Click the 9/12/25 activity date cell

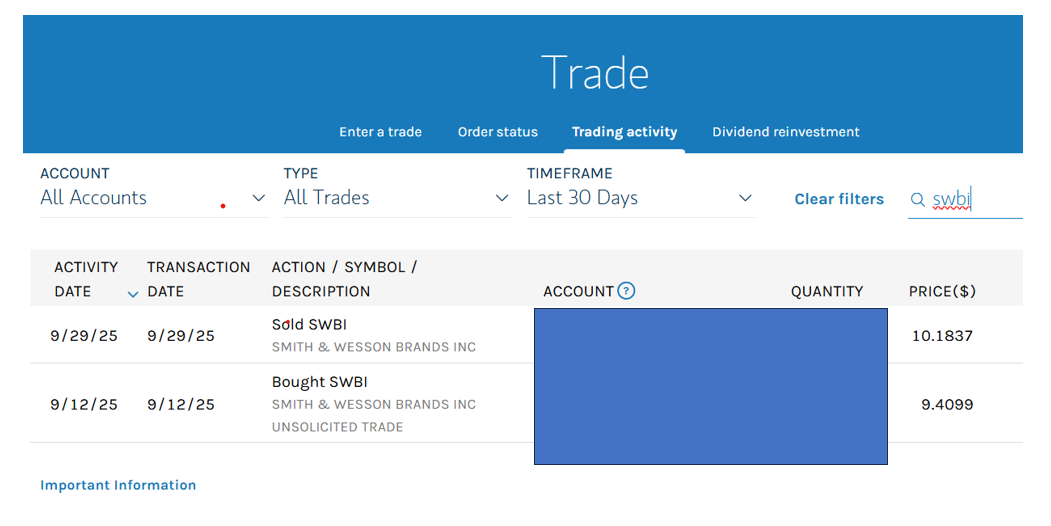click(x=84, y=404)
